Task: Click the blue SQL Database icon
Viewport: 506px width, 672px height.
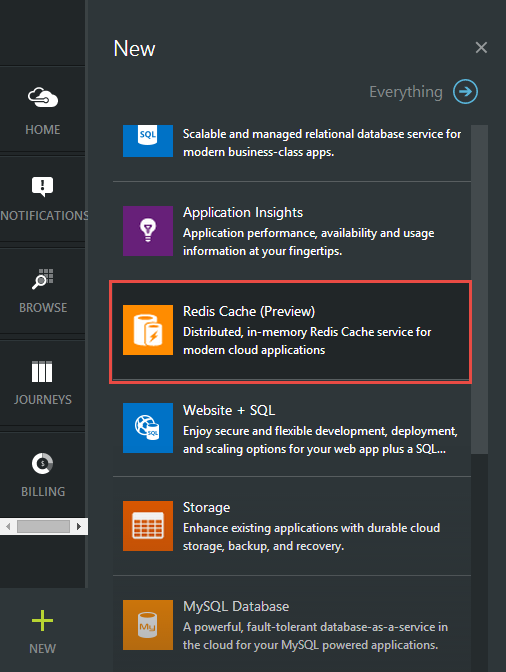Action: [148, 141]
